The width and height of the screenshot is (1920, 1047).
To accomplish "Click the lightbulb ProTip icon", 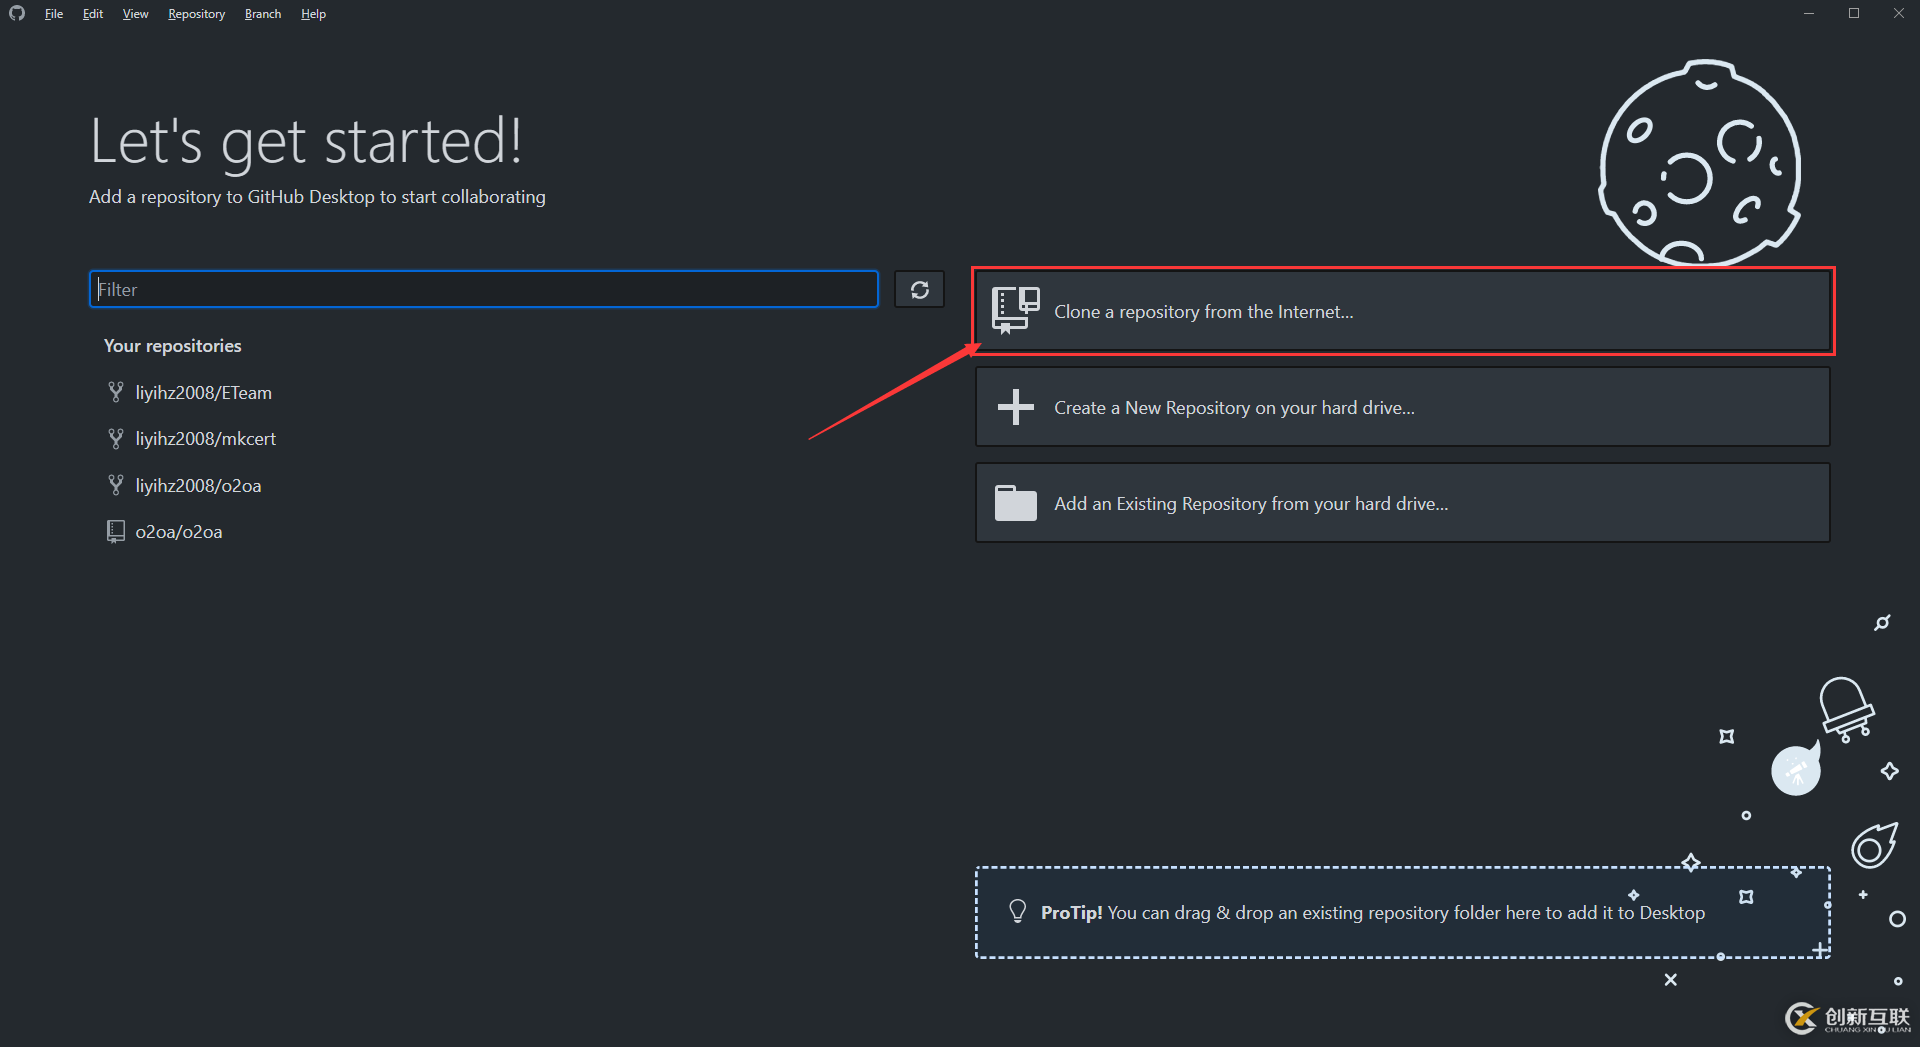I will pos(1017,911).
